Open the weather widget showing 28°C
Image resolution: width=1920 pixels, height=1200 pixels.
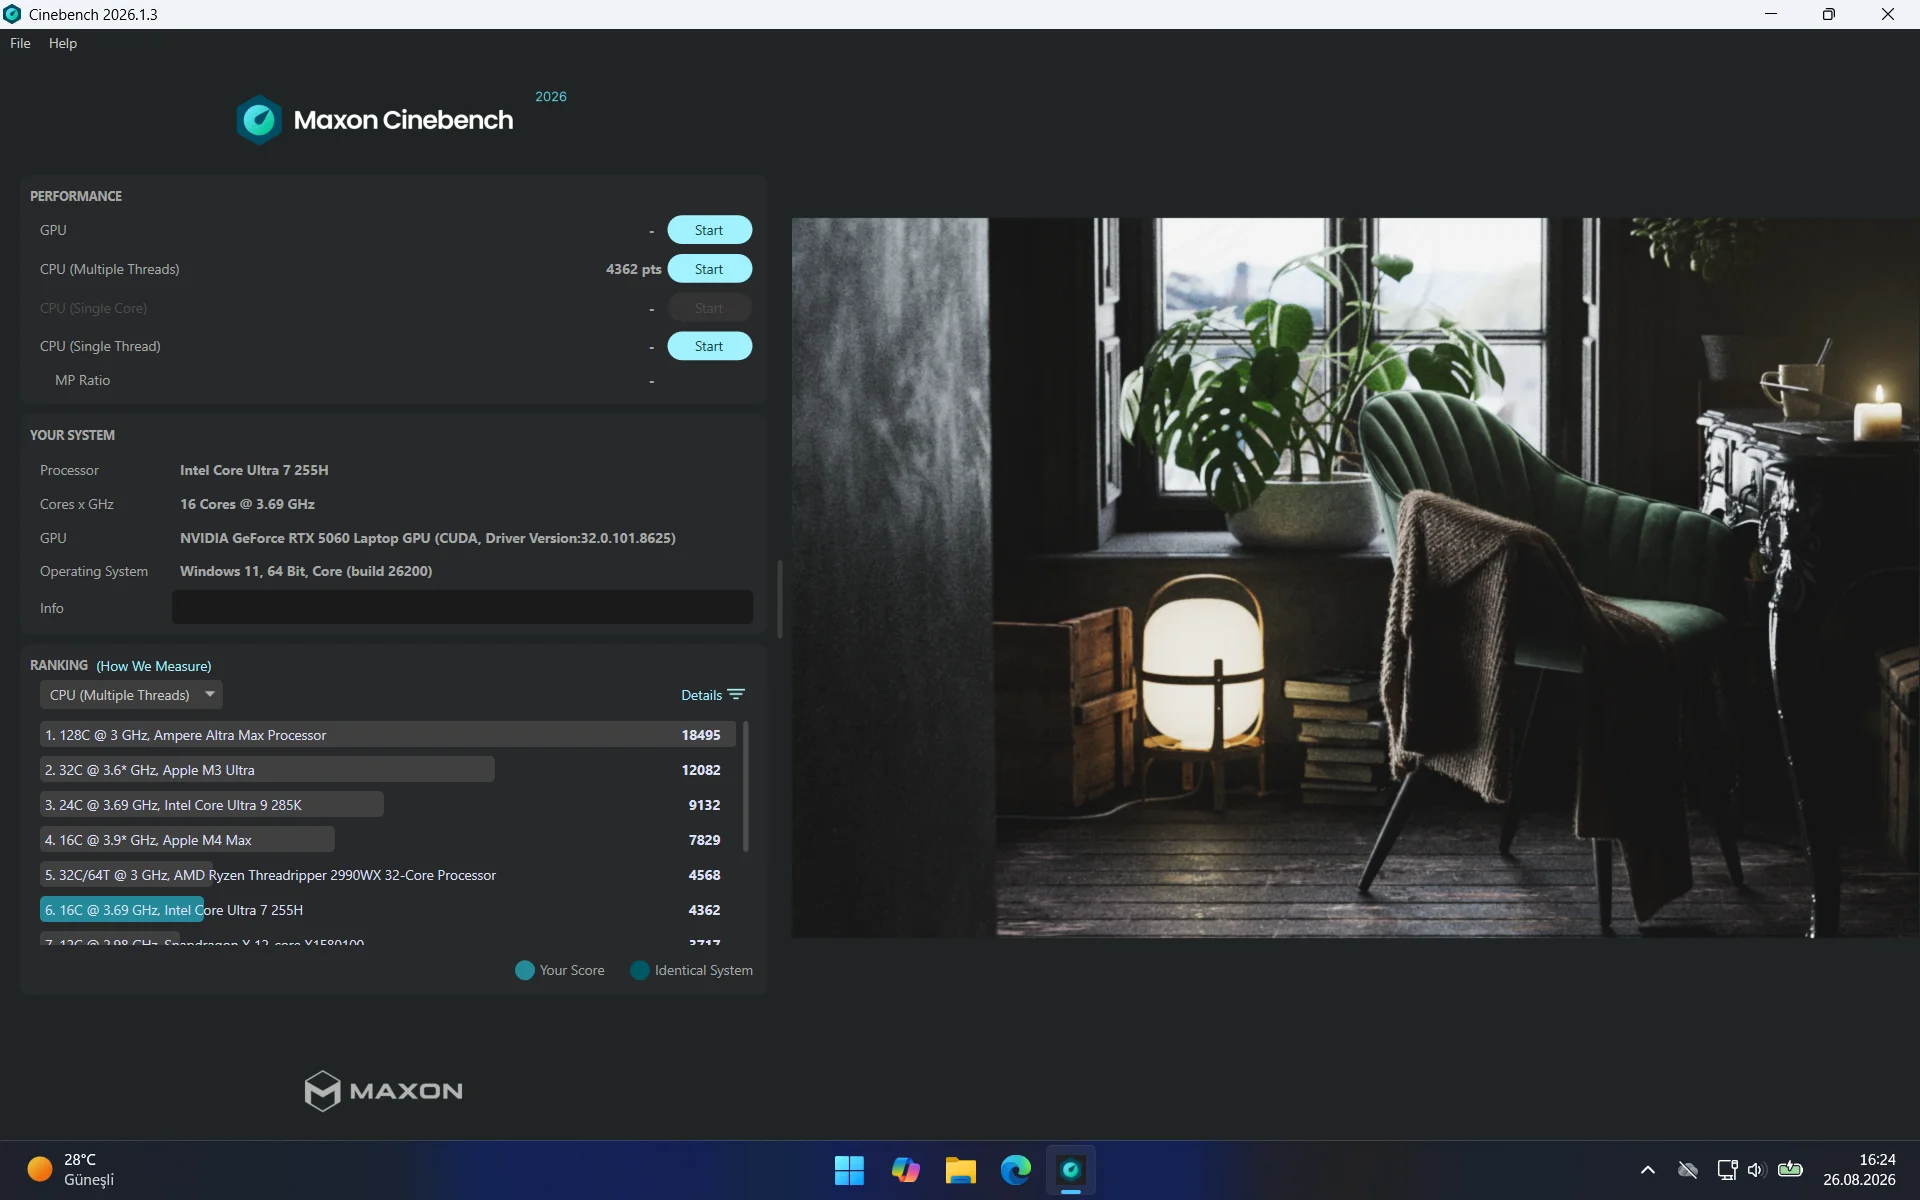(x=72, y=1170)
